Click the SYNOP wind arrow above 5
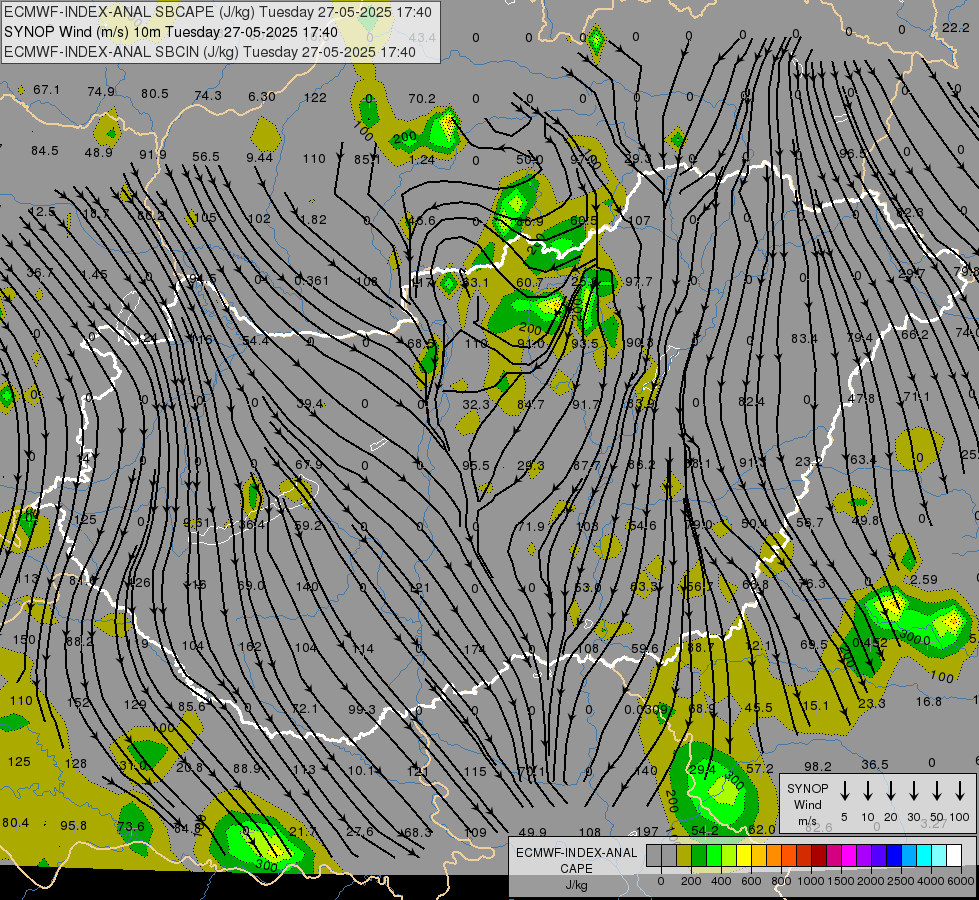Image resolution: width=979 pixels, height=900 pixels. (844, 790)
